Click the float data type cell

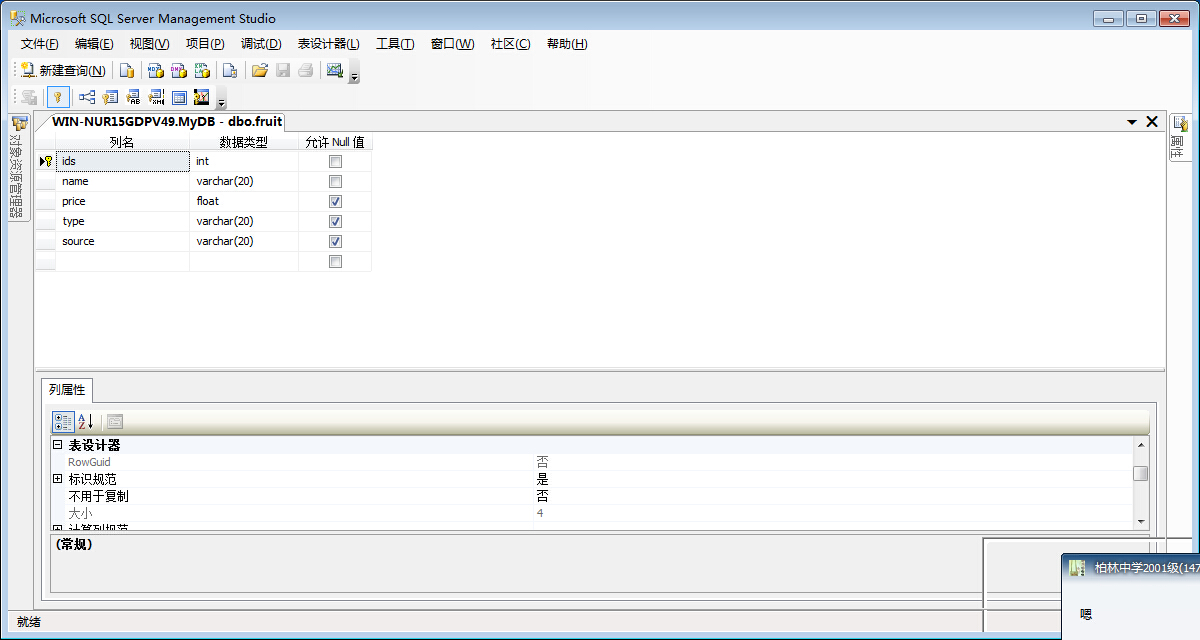(x=244, y=201)
